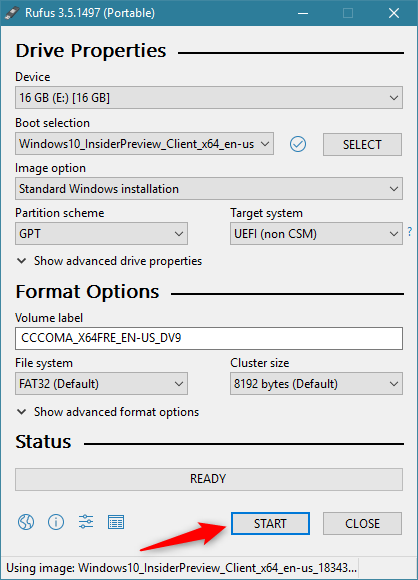Screen dimensions: 418x580
Task: Click the Target system help question mark
Action: [x=409, y=232]
